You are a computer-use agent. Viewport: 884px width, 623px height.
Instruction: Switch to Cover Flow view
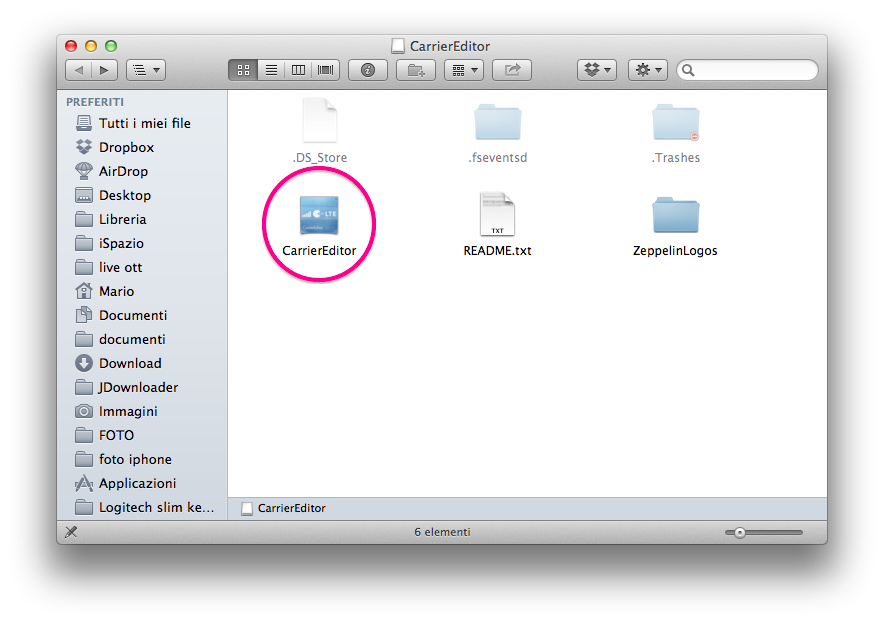point(325,70)
